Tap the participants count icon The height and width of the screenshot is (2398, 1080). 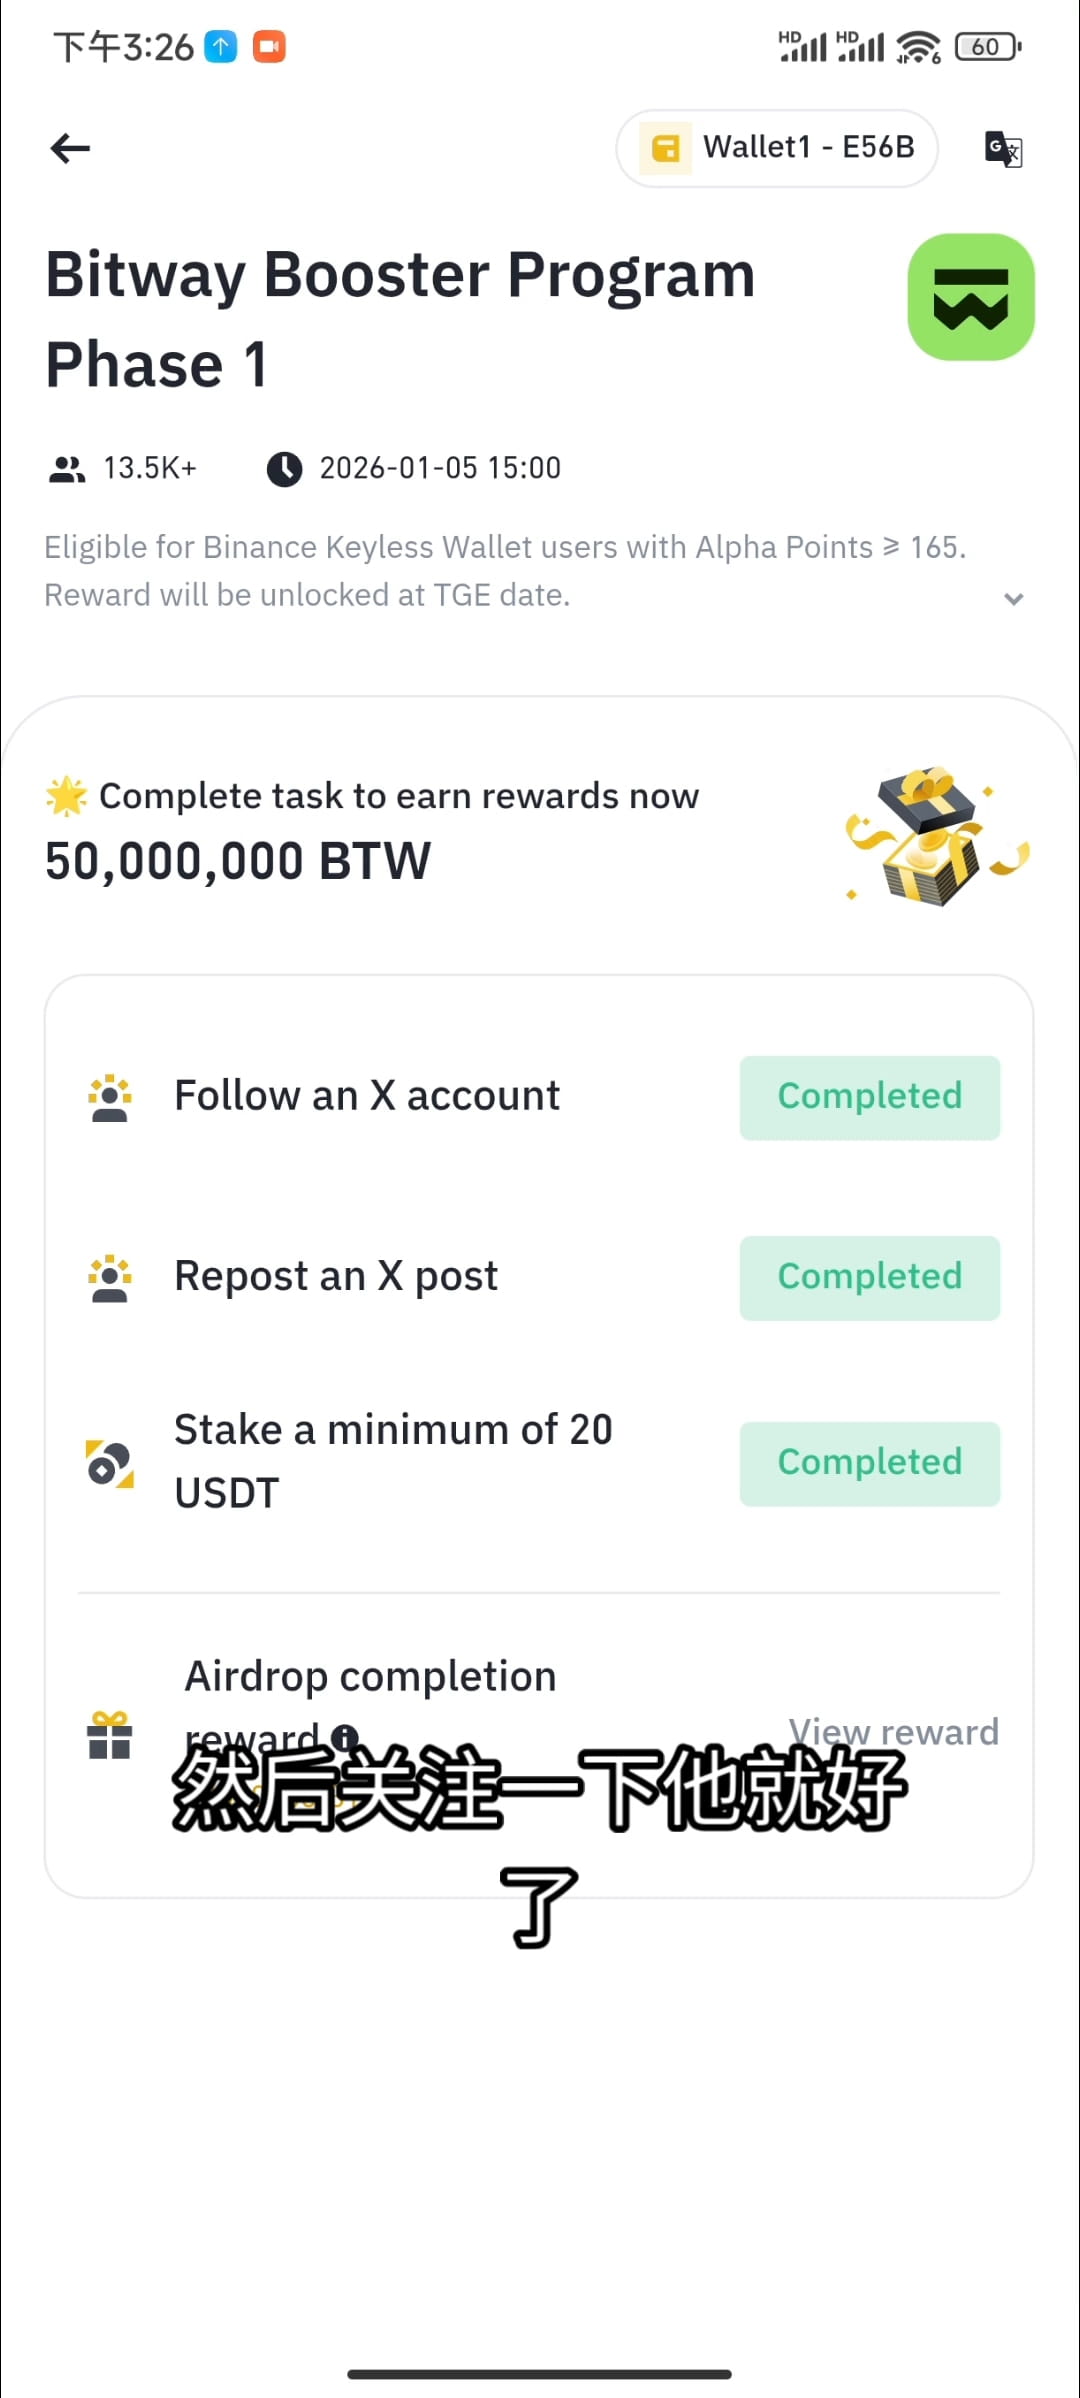pyautogui.click(x=67, y=468)
